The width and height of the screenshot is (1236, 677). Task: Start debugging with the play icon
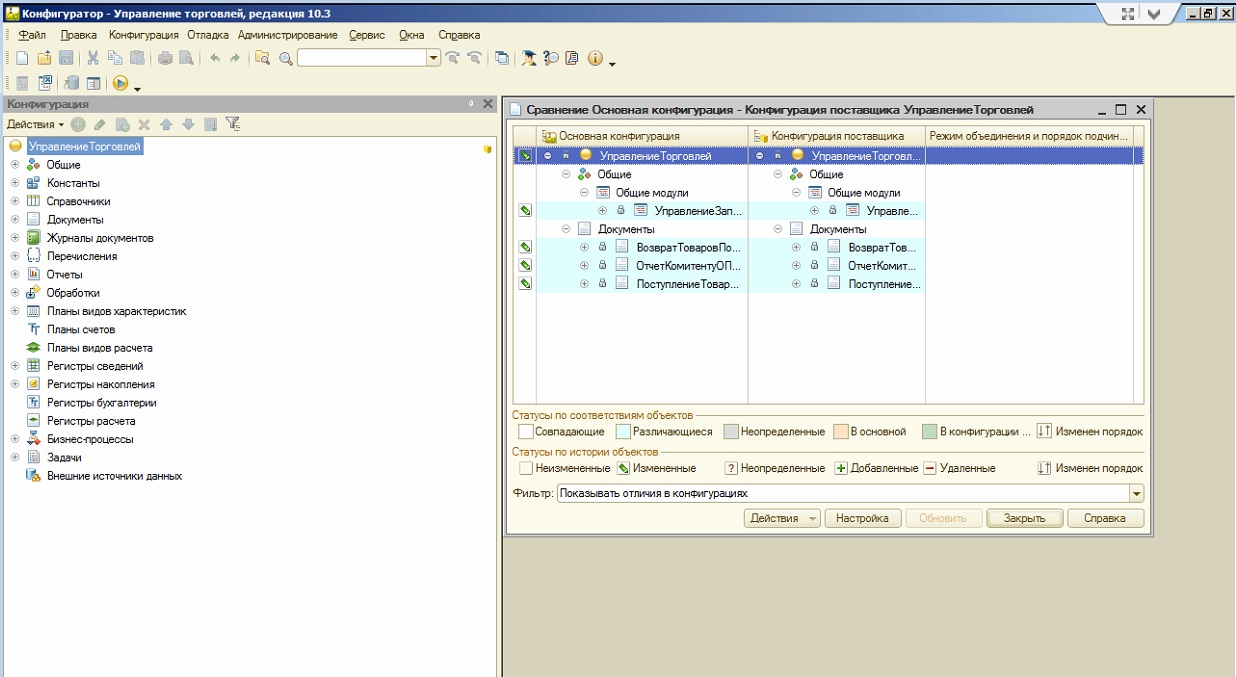tap(120, 84)
